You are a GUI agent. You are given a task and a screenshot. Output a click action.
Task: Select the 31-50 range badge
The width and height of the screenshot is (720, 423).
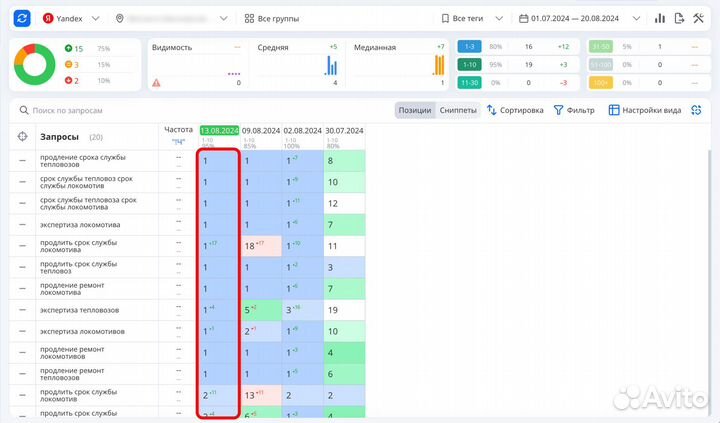coord(601,46)
